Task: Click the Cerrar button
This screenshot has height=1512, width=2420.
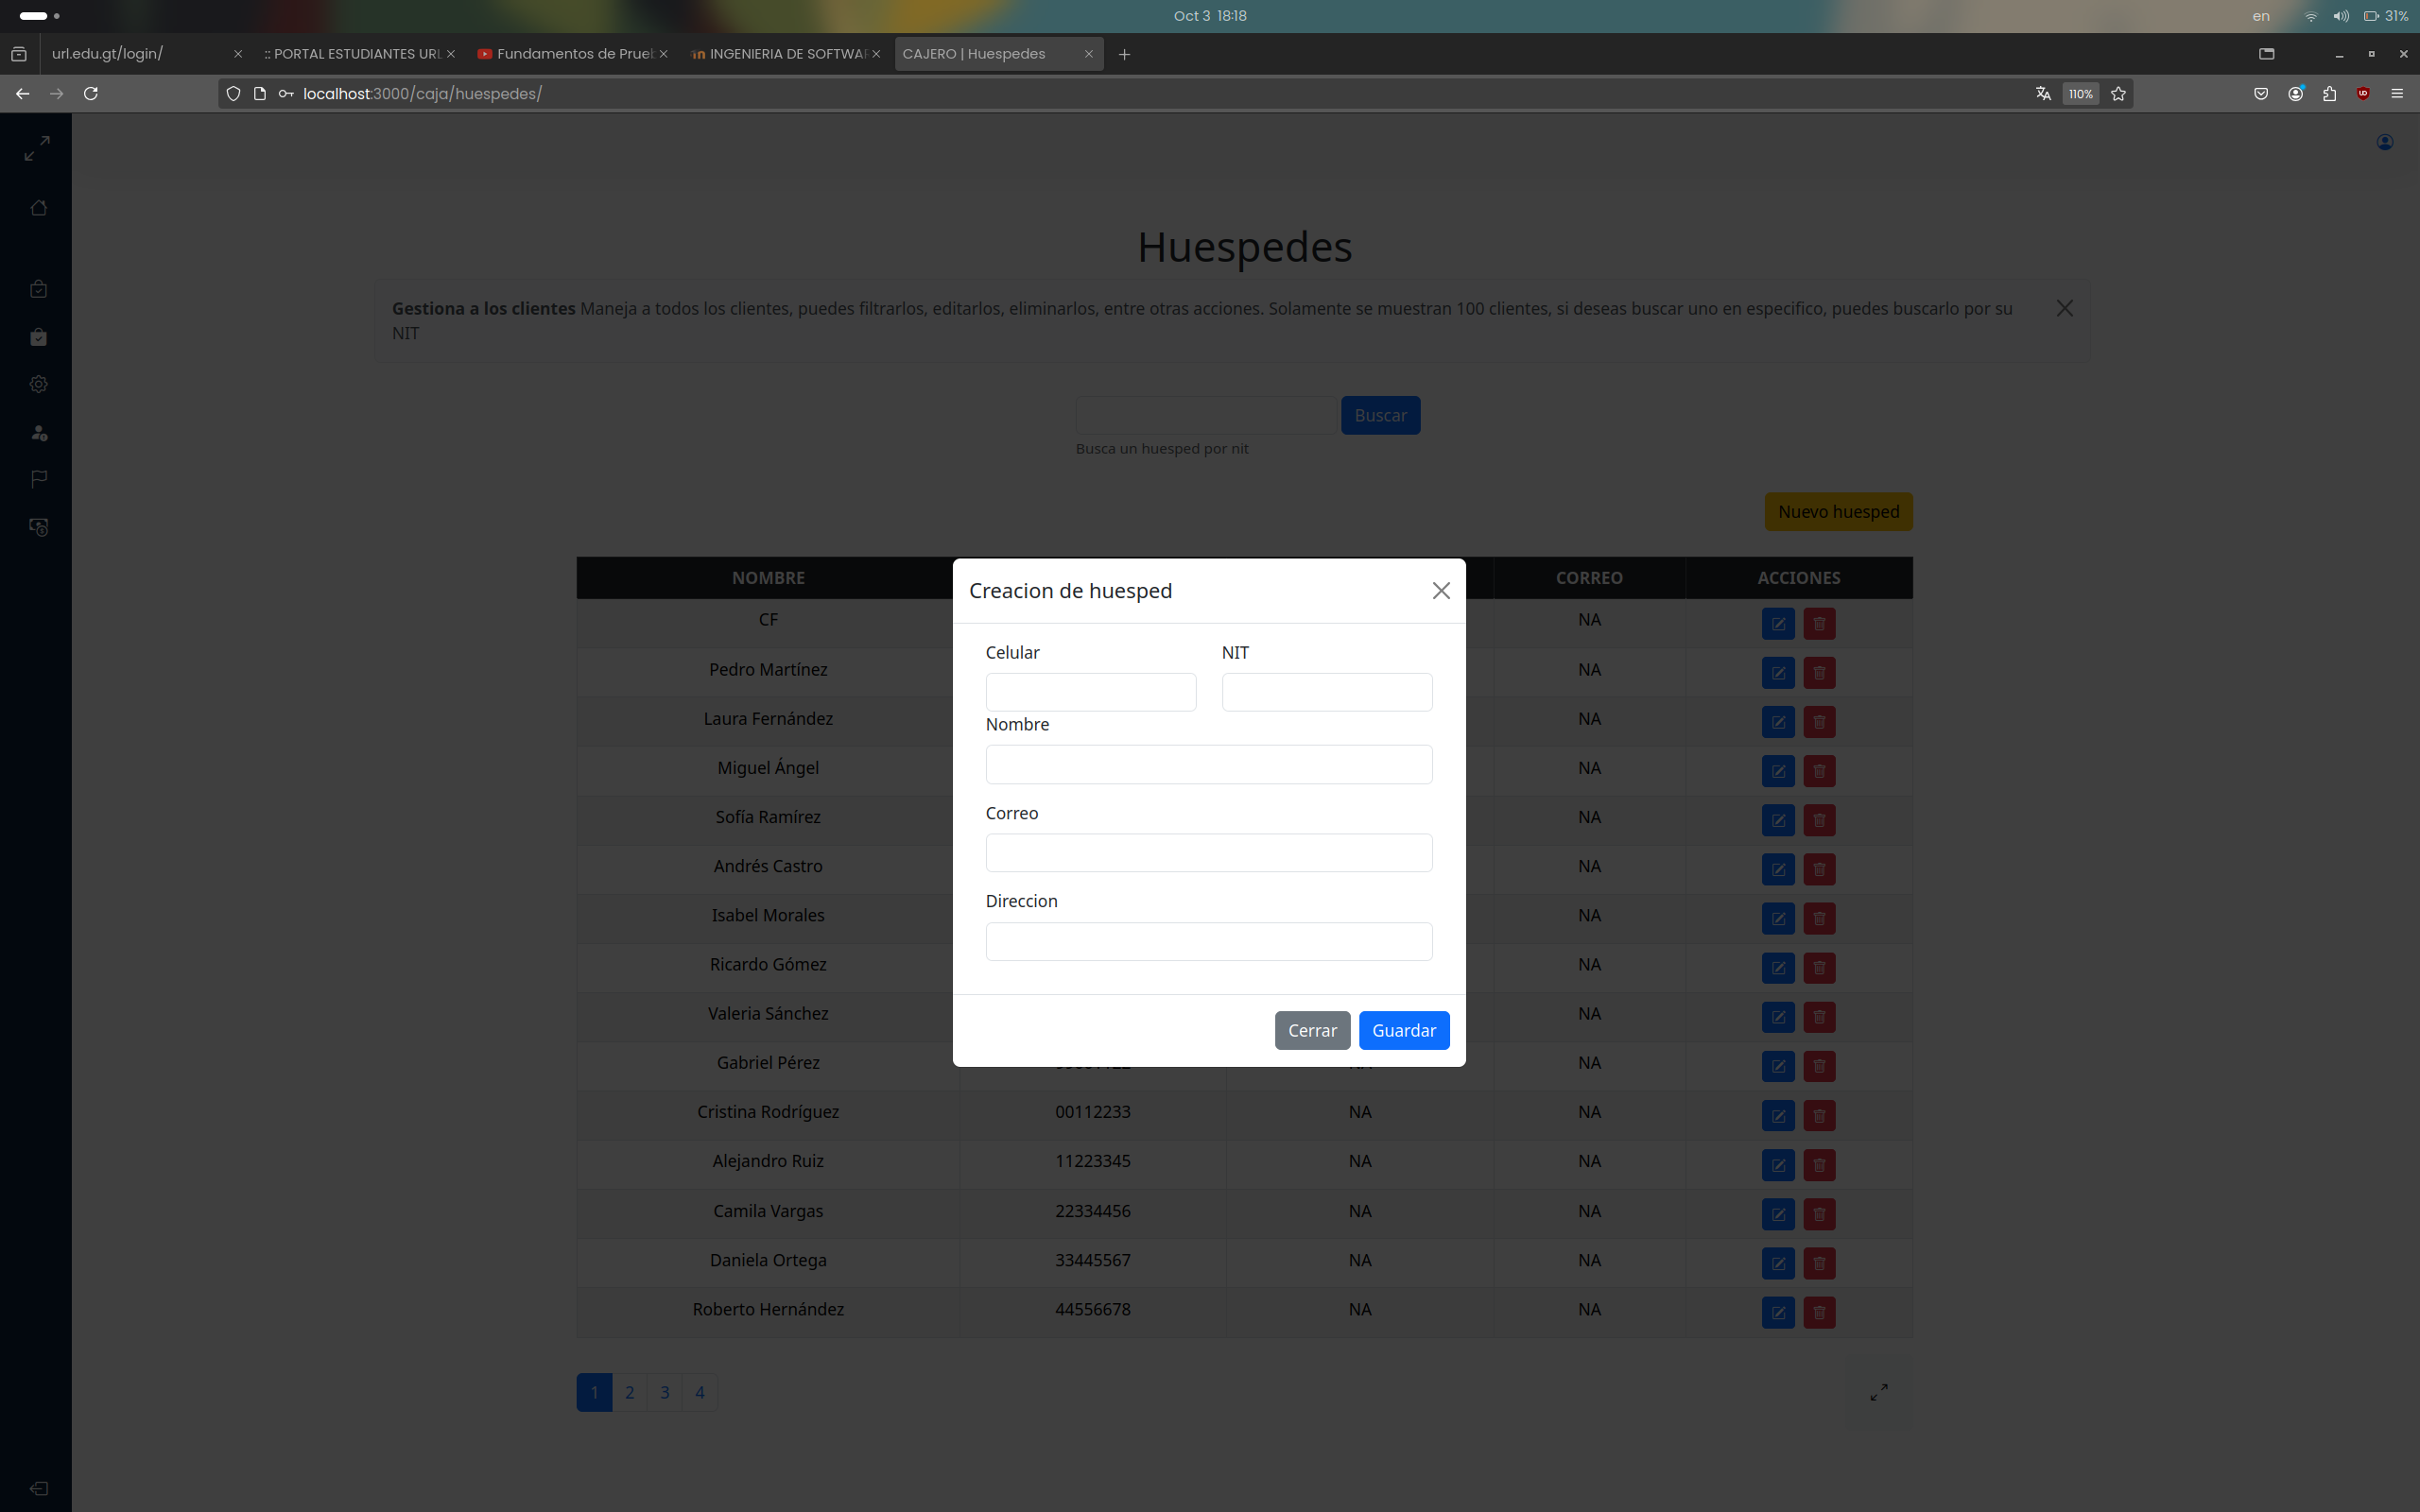Action: (x=1311, y=1030)
